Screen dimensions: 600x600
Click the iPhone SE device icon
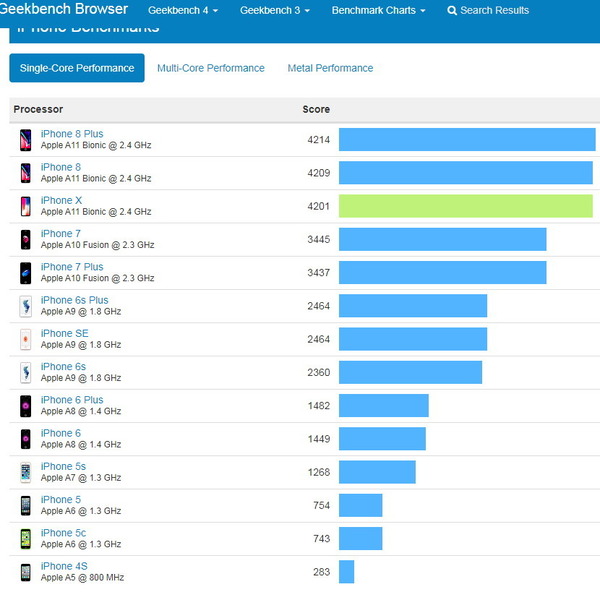25,340
